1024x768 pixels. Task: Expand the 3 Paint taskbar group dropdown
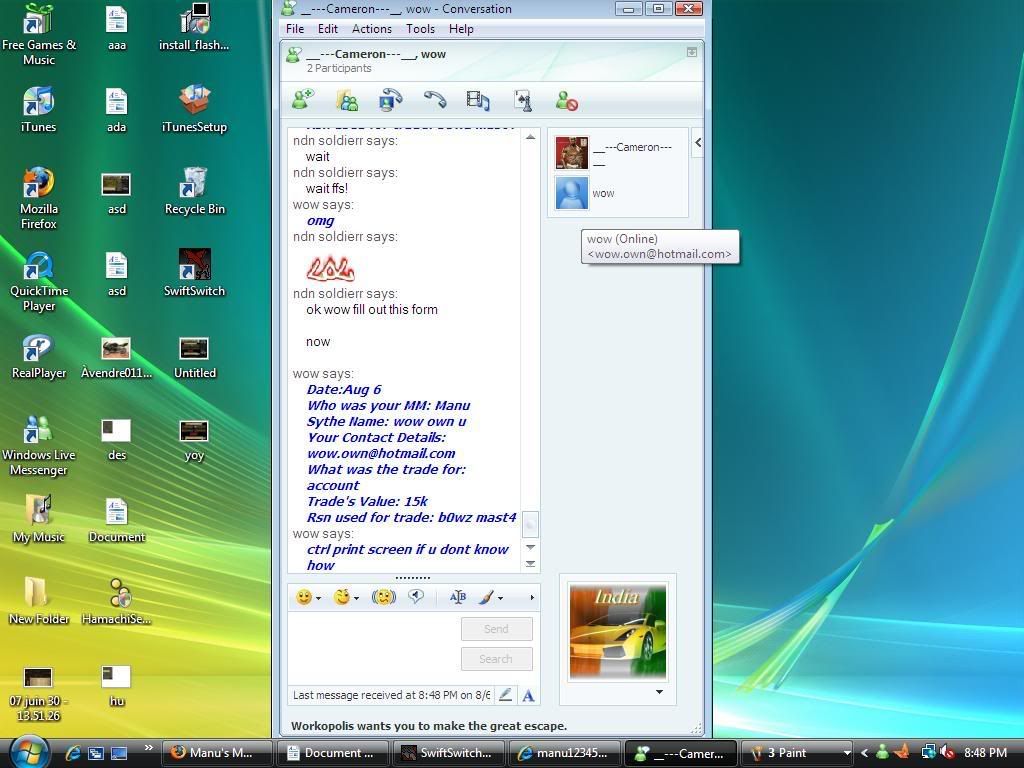pyautogui.click(x=847, y=753)
